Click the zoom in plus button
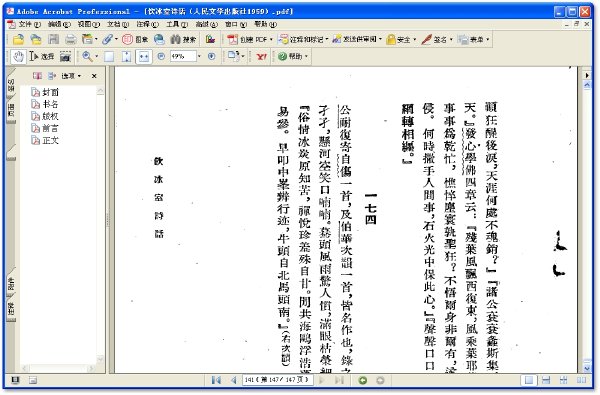This screenshot has height=395, width=600. [212, 56]
